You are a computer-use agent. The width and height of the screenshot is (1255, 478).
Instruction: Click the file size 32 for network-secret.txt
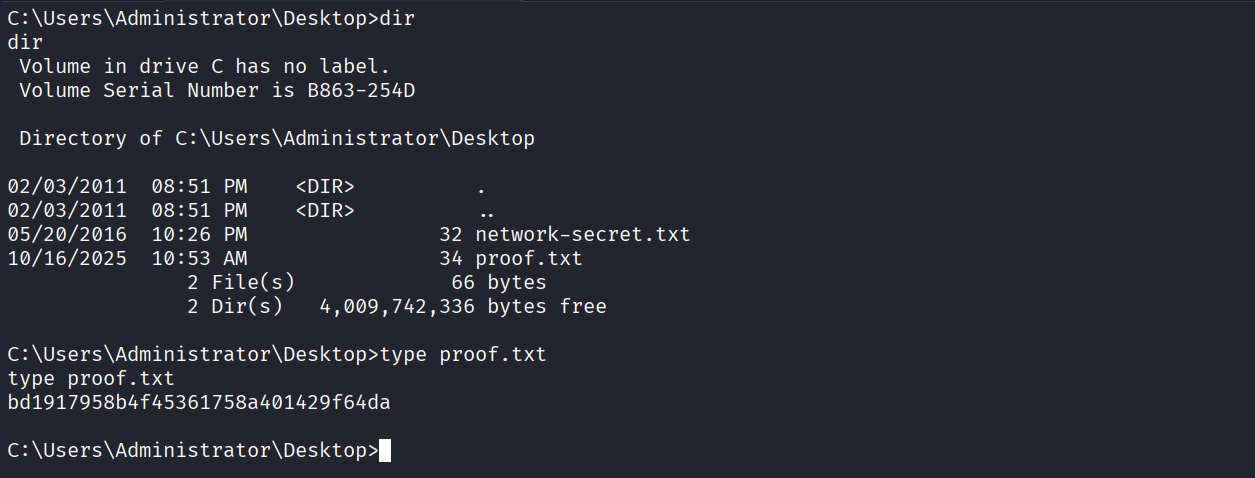coord(451,235)
